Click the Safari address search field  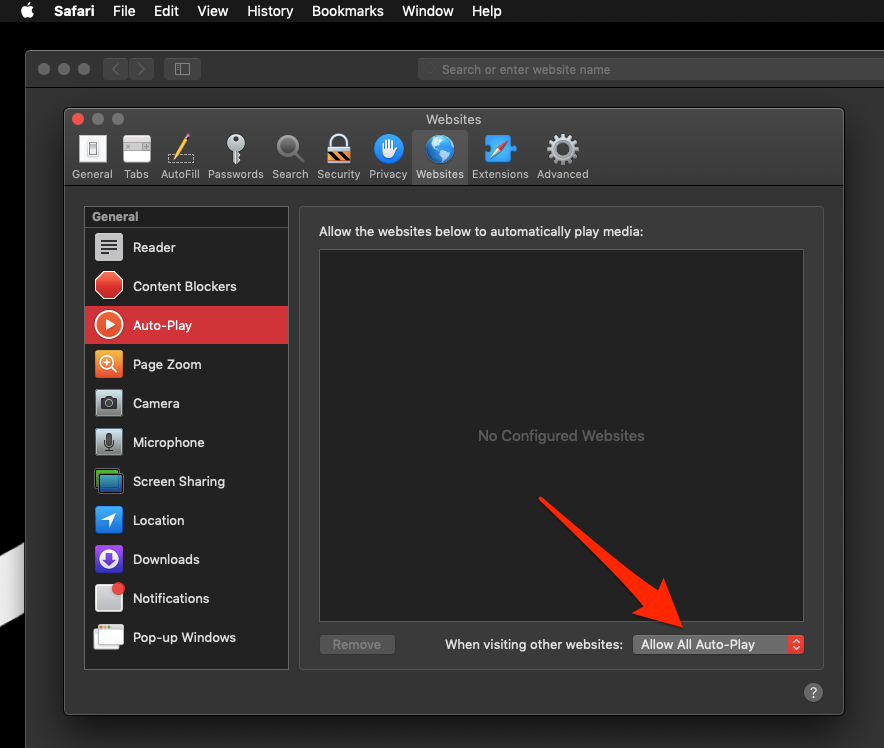coord(651,69)
